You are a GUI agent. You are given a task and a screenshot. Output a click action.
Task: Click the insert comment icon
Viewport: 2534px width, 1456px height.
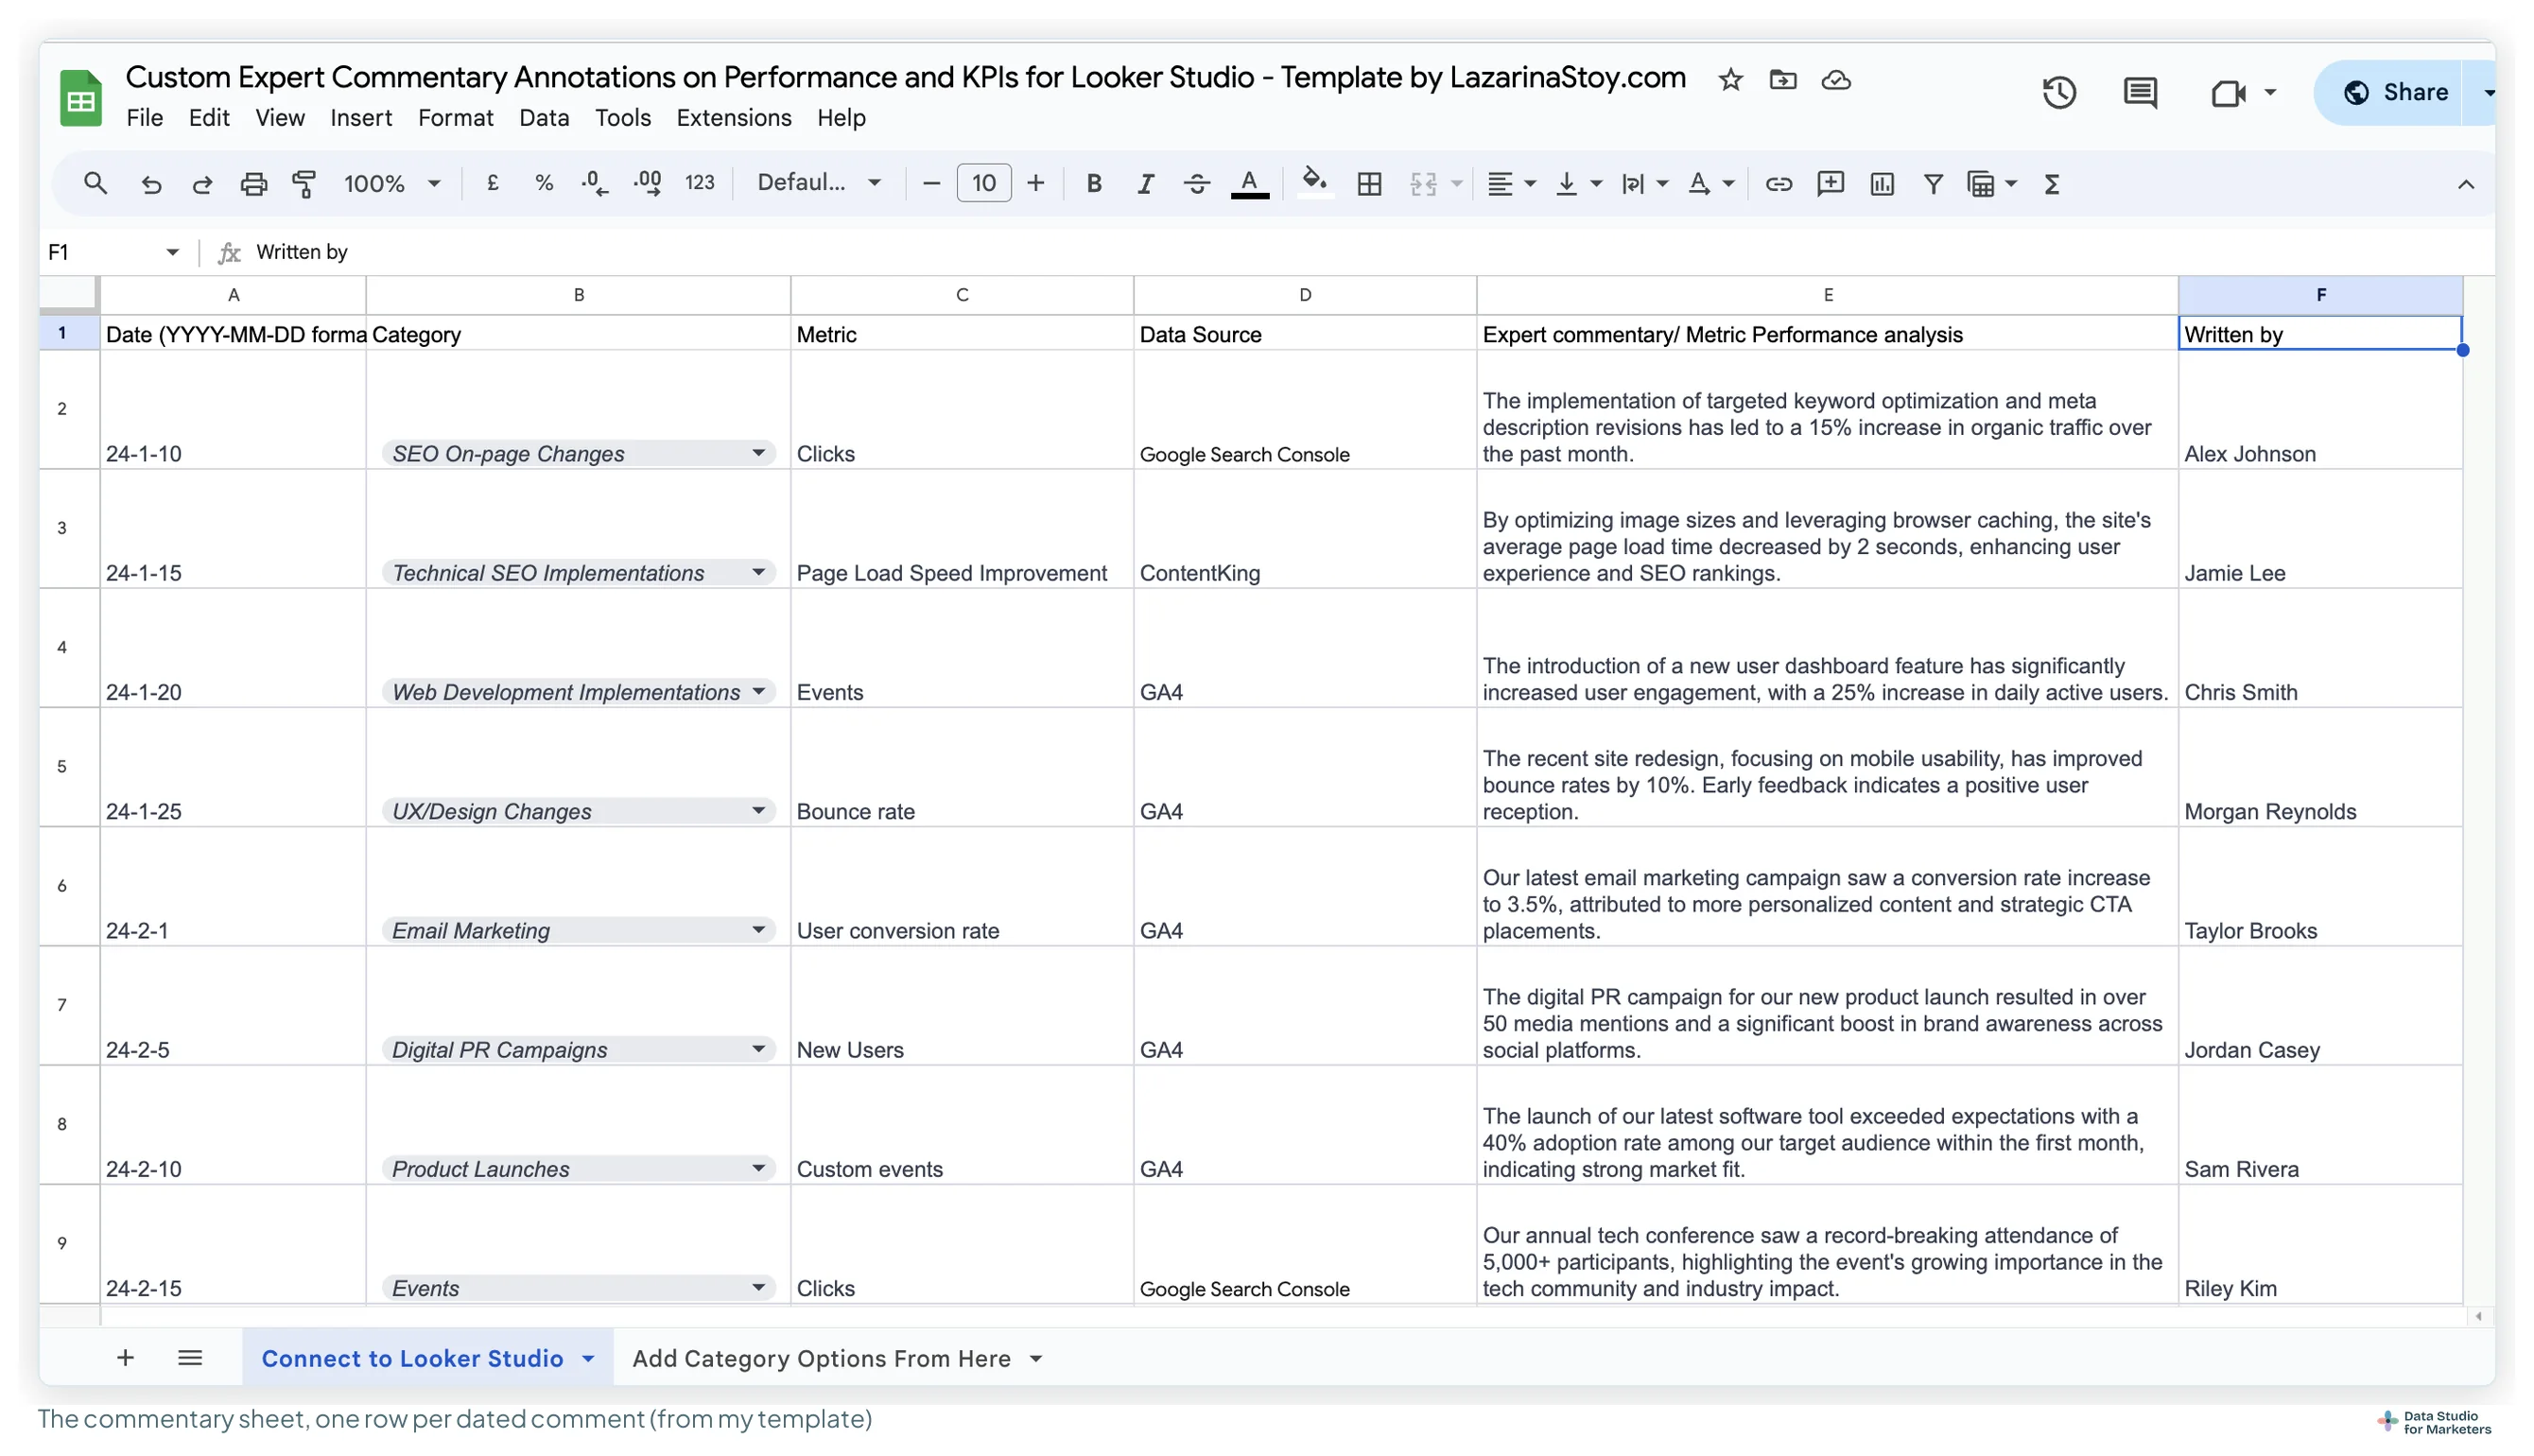pos(1830,184)
